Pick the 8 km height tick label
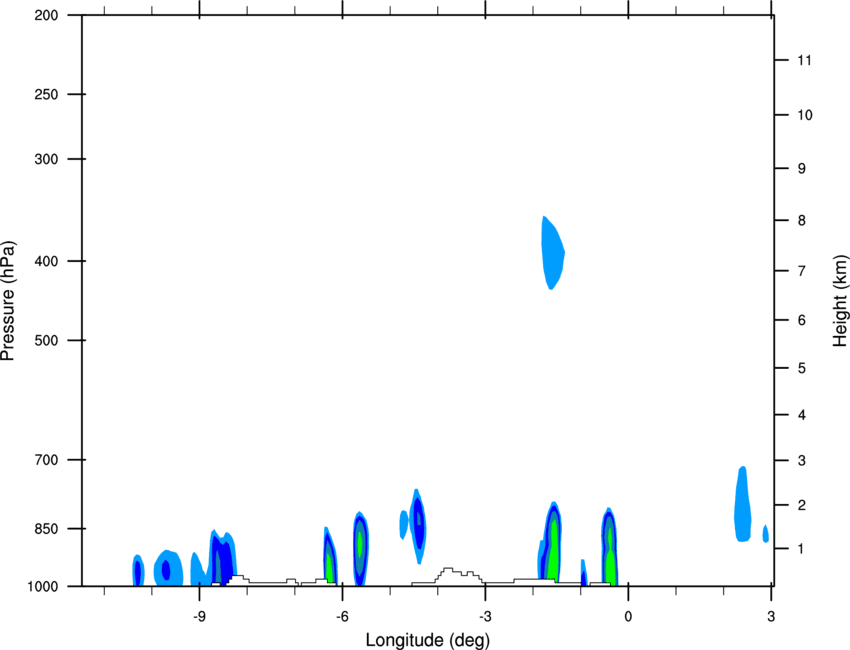Image resolution: width=850 pixels, height=650 pixels. point(802,221)
